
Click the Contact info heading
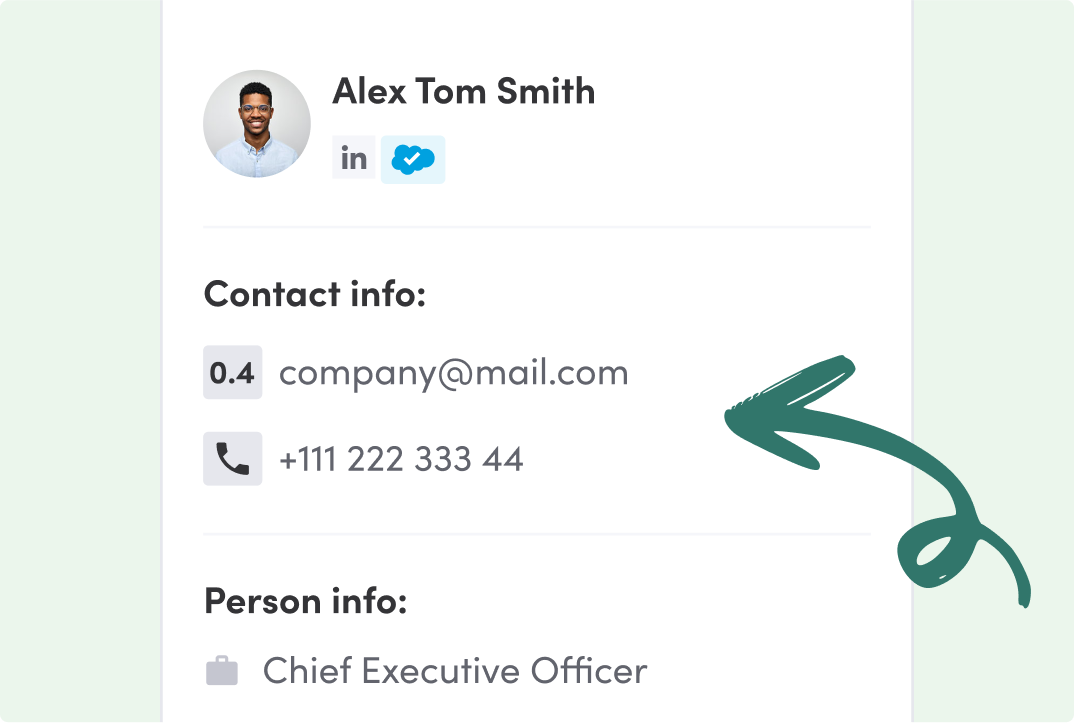(x=315, y=295)
